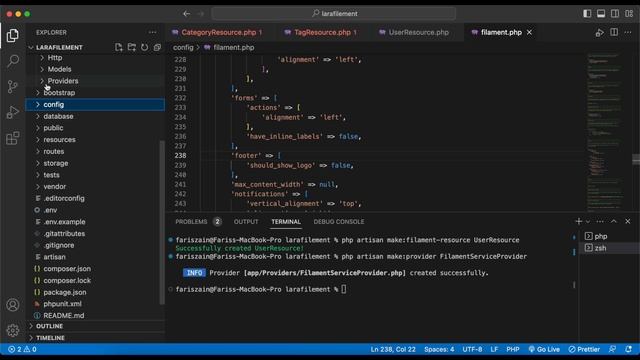
Task: Click New Folder icon in Explorer header
Action: click(131, 47)
